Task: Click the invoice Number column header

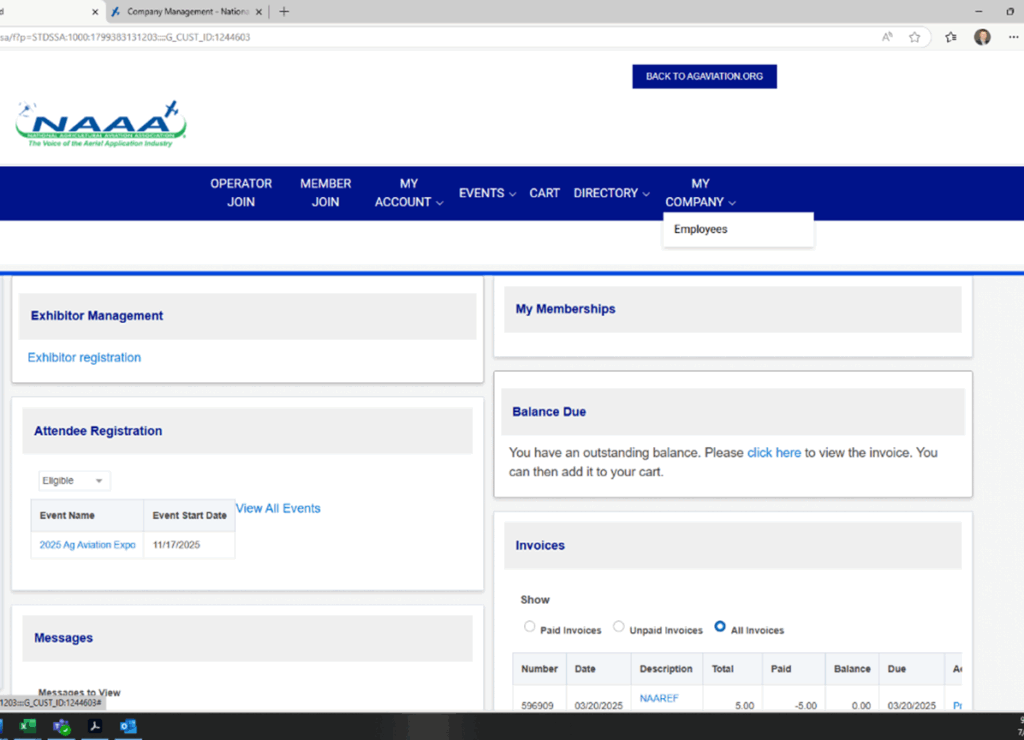Action: tap(539, 669)
